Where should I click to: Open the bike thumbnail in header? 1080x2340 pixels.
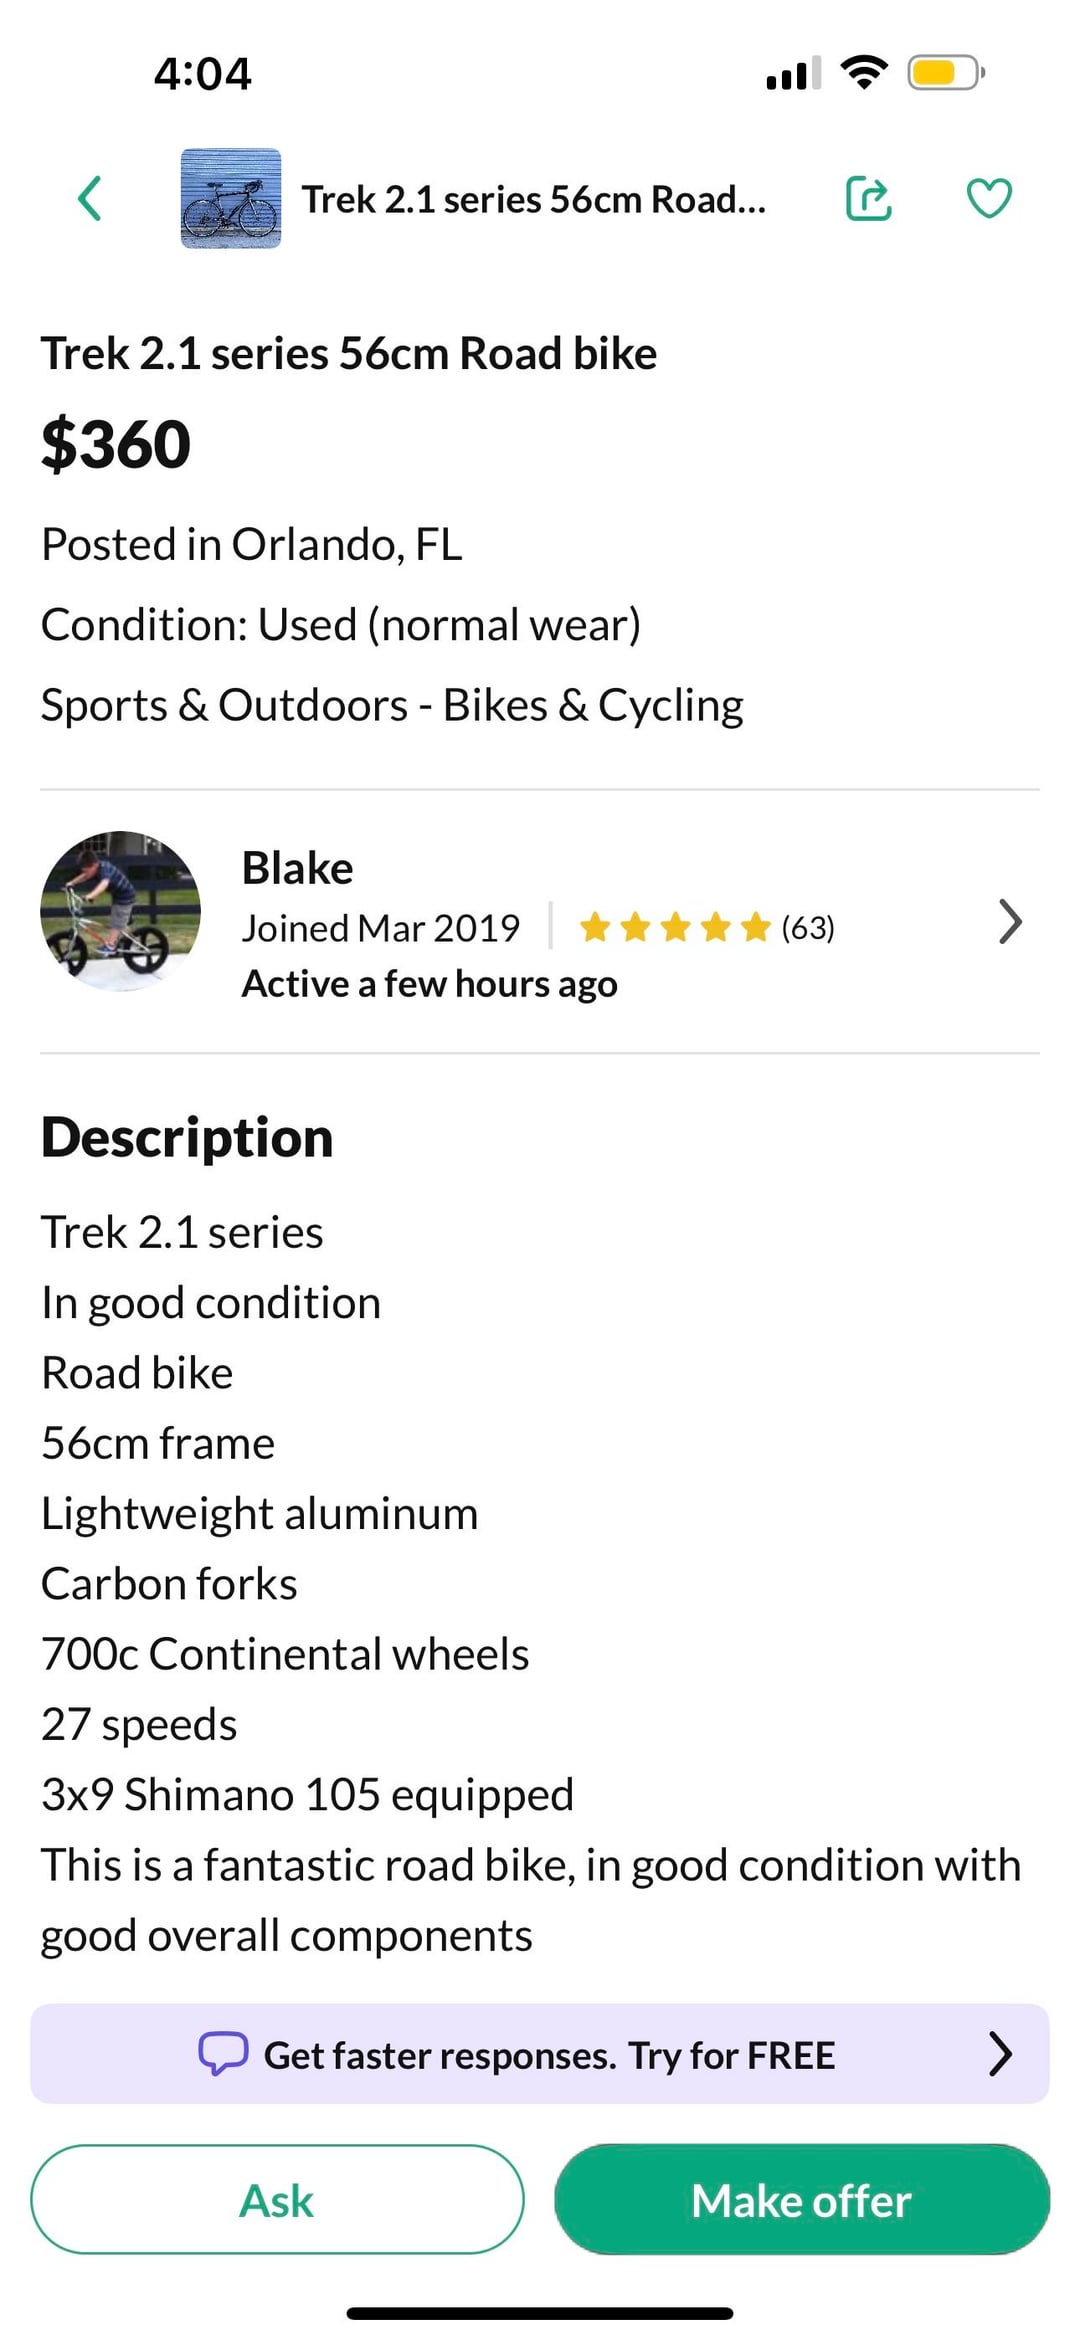point(231,198)
